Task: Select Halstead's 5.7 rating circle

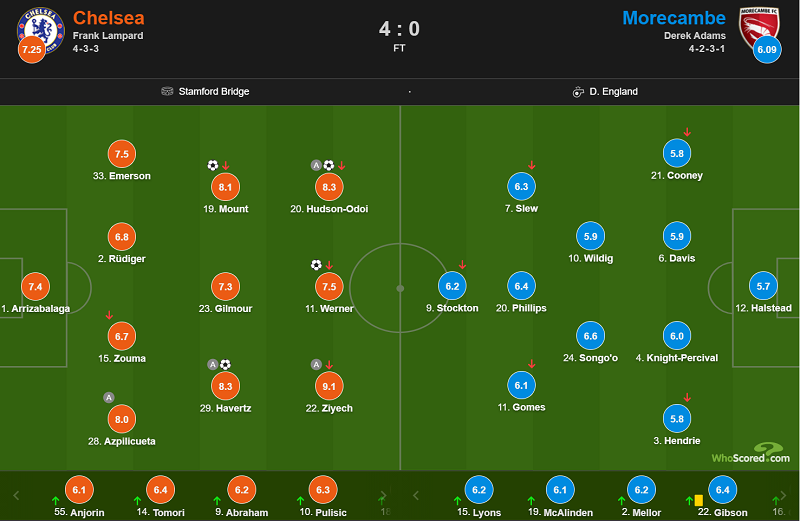Action: 763,286
